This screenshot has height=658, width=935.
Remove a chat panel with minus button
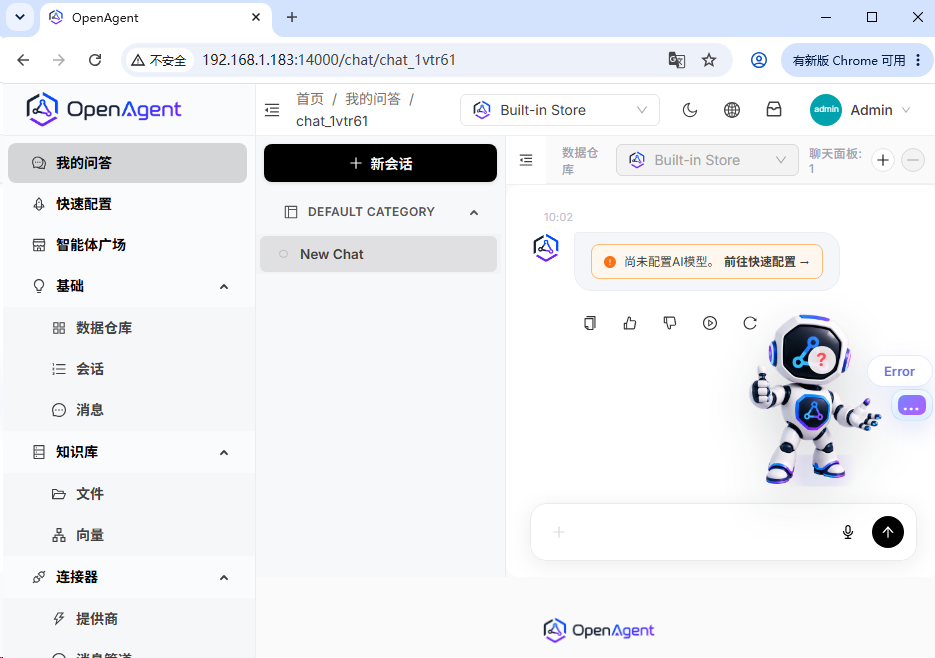(x=912, y=160)
